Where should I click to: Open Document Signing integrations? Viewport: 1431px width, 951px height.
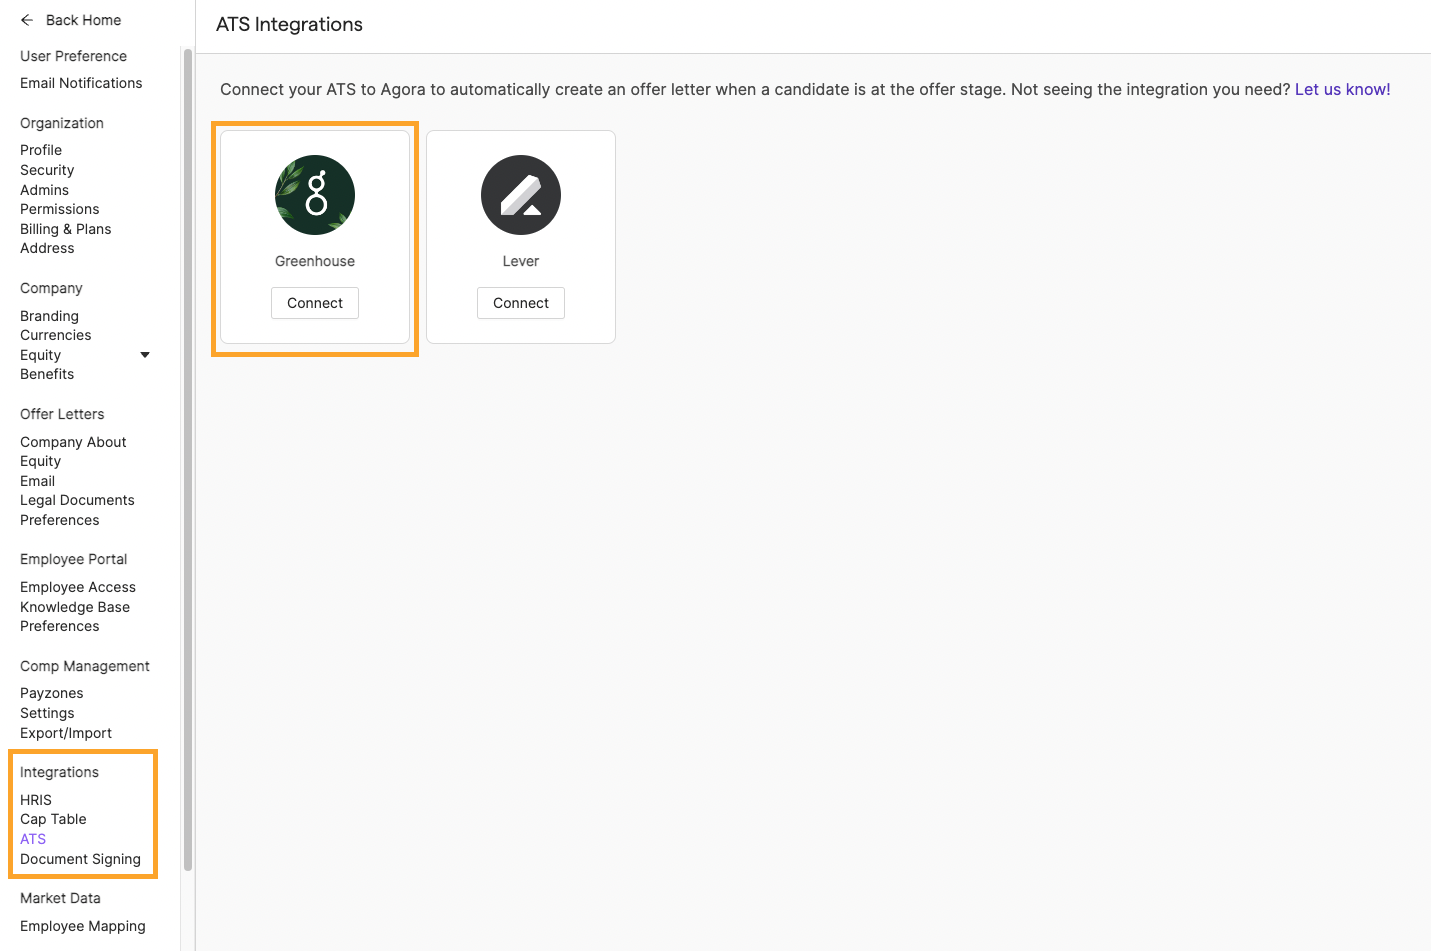[x=80, y=859]
